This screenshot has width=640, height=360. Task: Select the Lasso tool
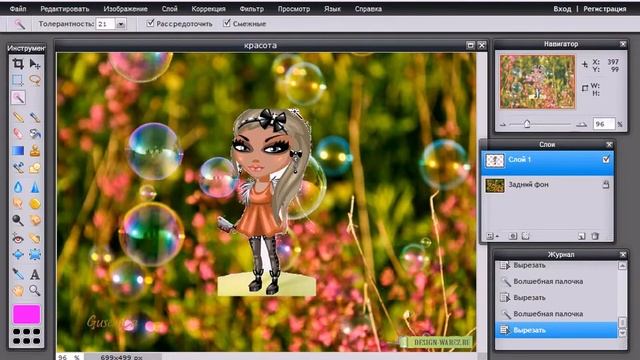tap(35, 80)
